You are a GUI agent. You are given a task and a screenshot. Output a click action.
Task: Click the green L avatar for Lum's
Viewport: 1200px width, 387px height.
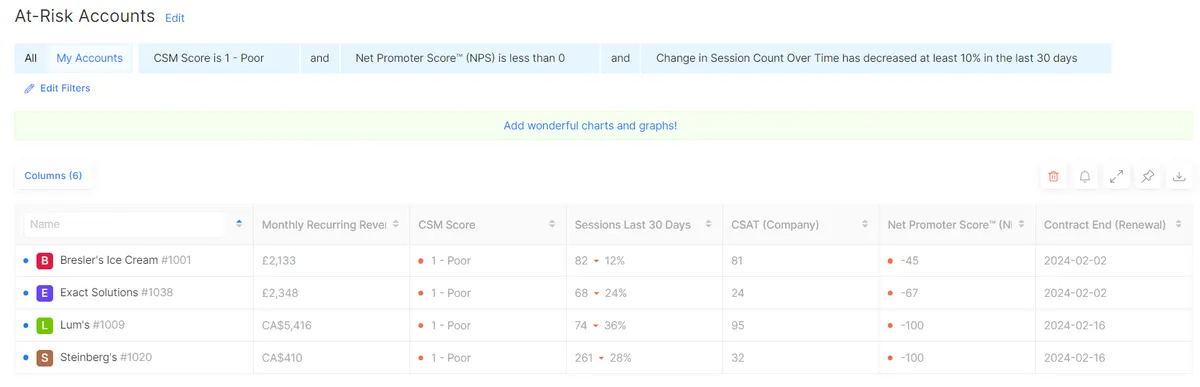(44, 325)
